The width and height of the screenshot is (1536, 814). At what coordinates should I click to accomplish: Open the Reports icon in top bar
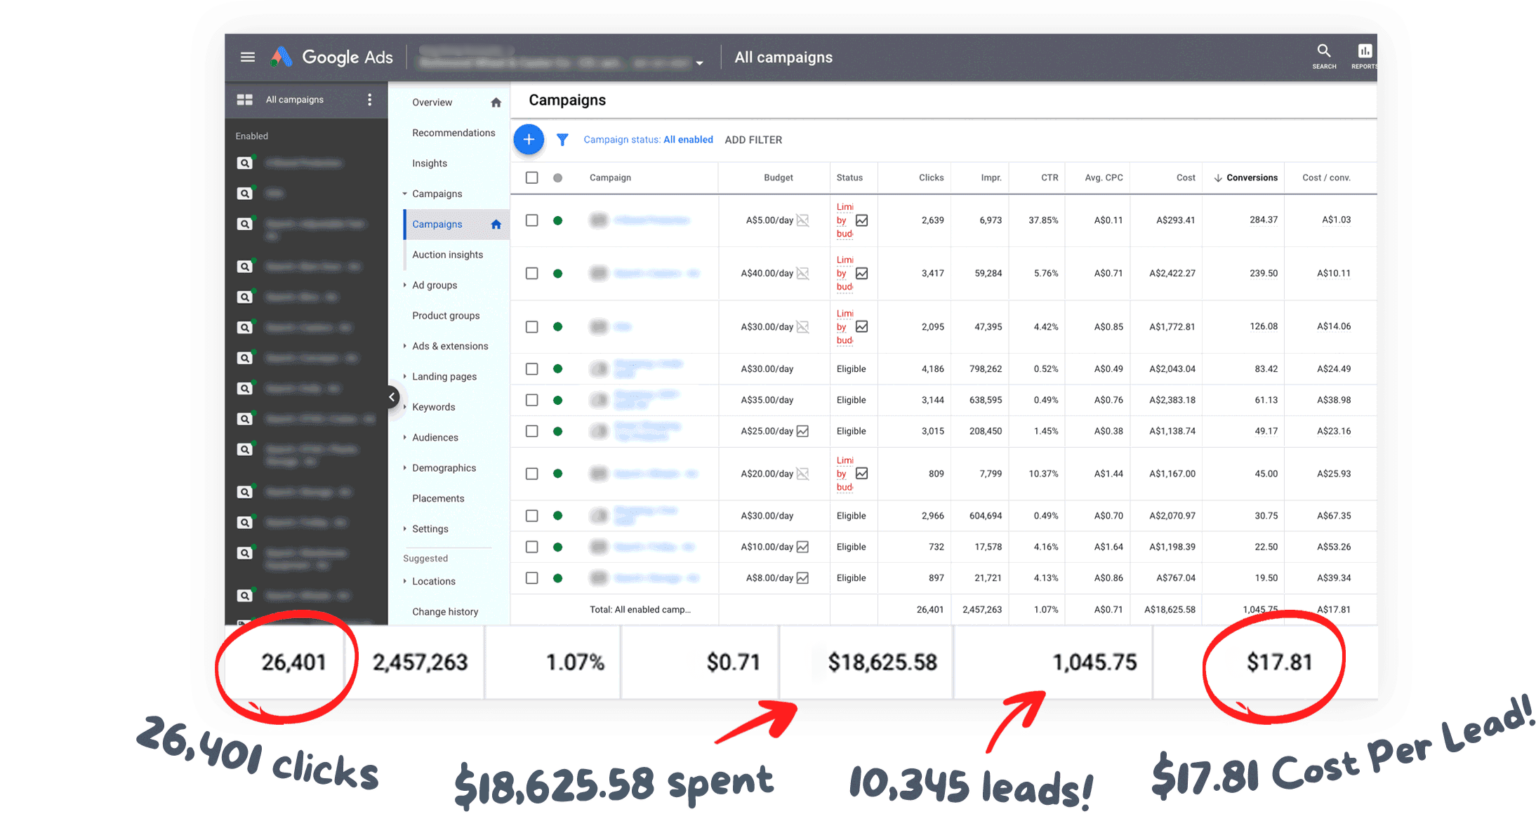click(1364, 52)
